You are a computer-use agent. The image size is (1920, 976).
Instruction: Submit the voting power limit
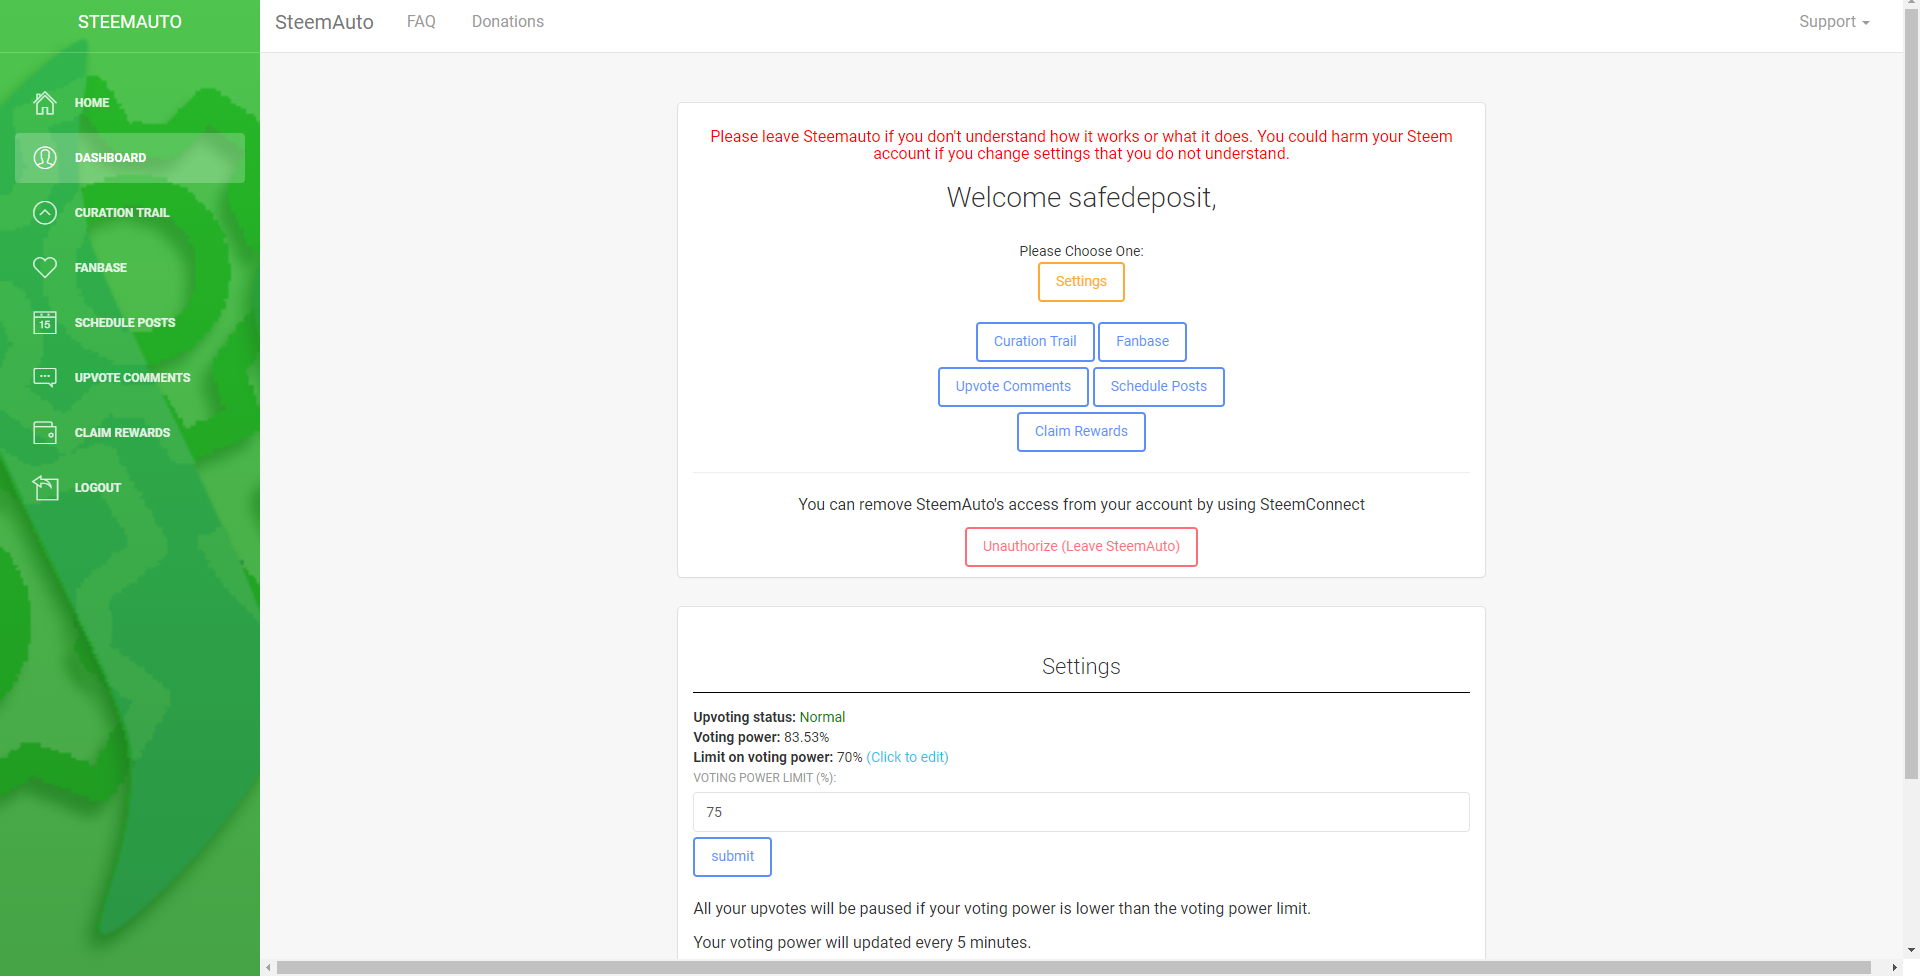pos(732,857)
